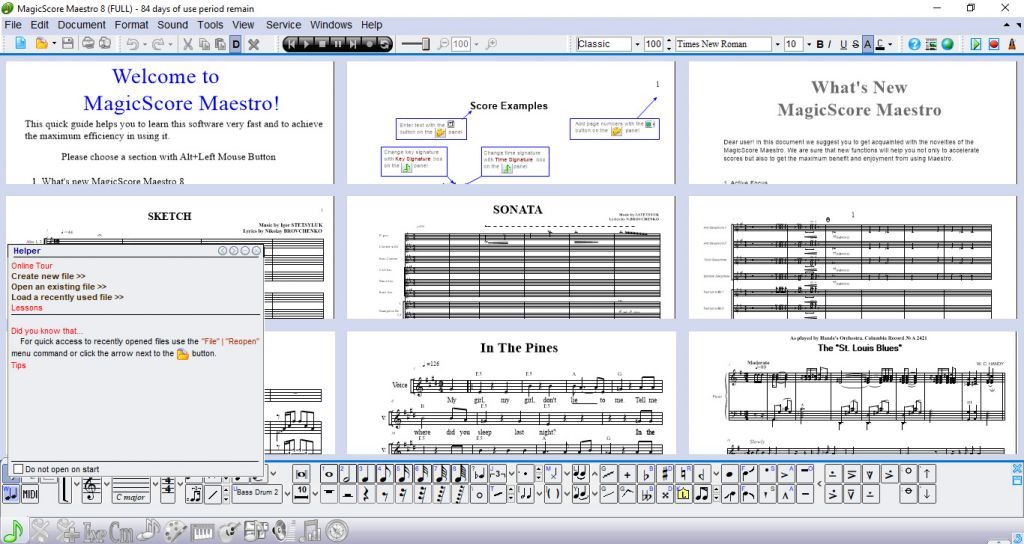Select the quarter rest icon

[367, 494]
